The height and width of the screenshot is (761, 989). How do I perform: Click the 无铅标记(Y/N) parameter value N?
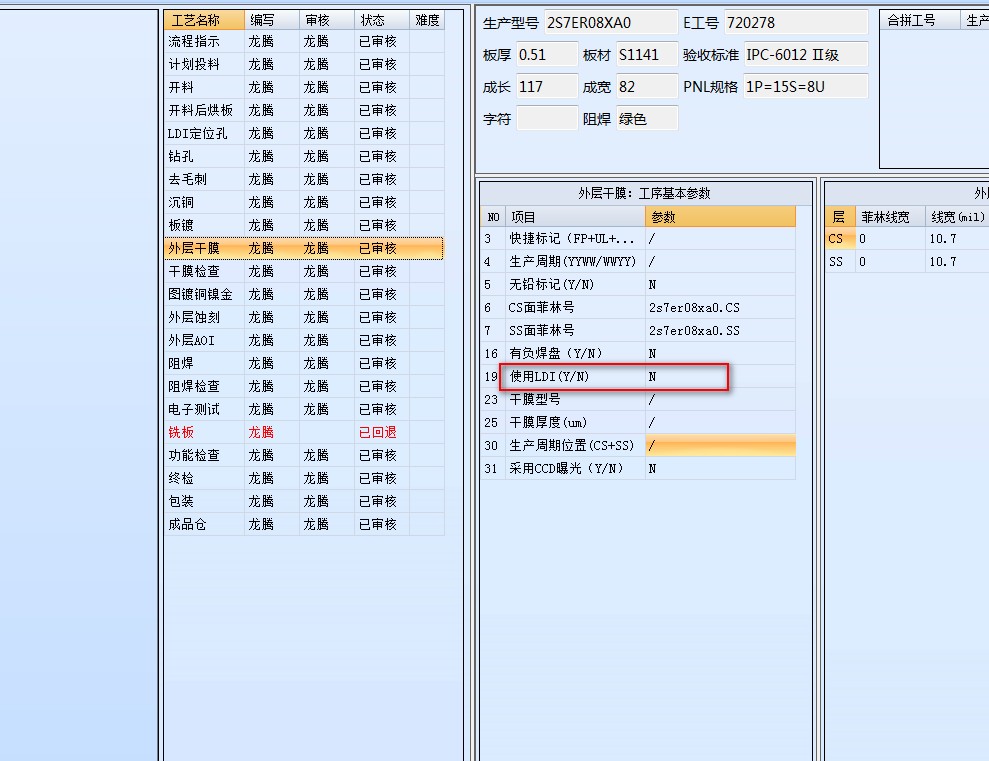pyautogui.click(x=720, y=284)
